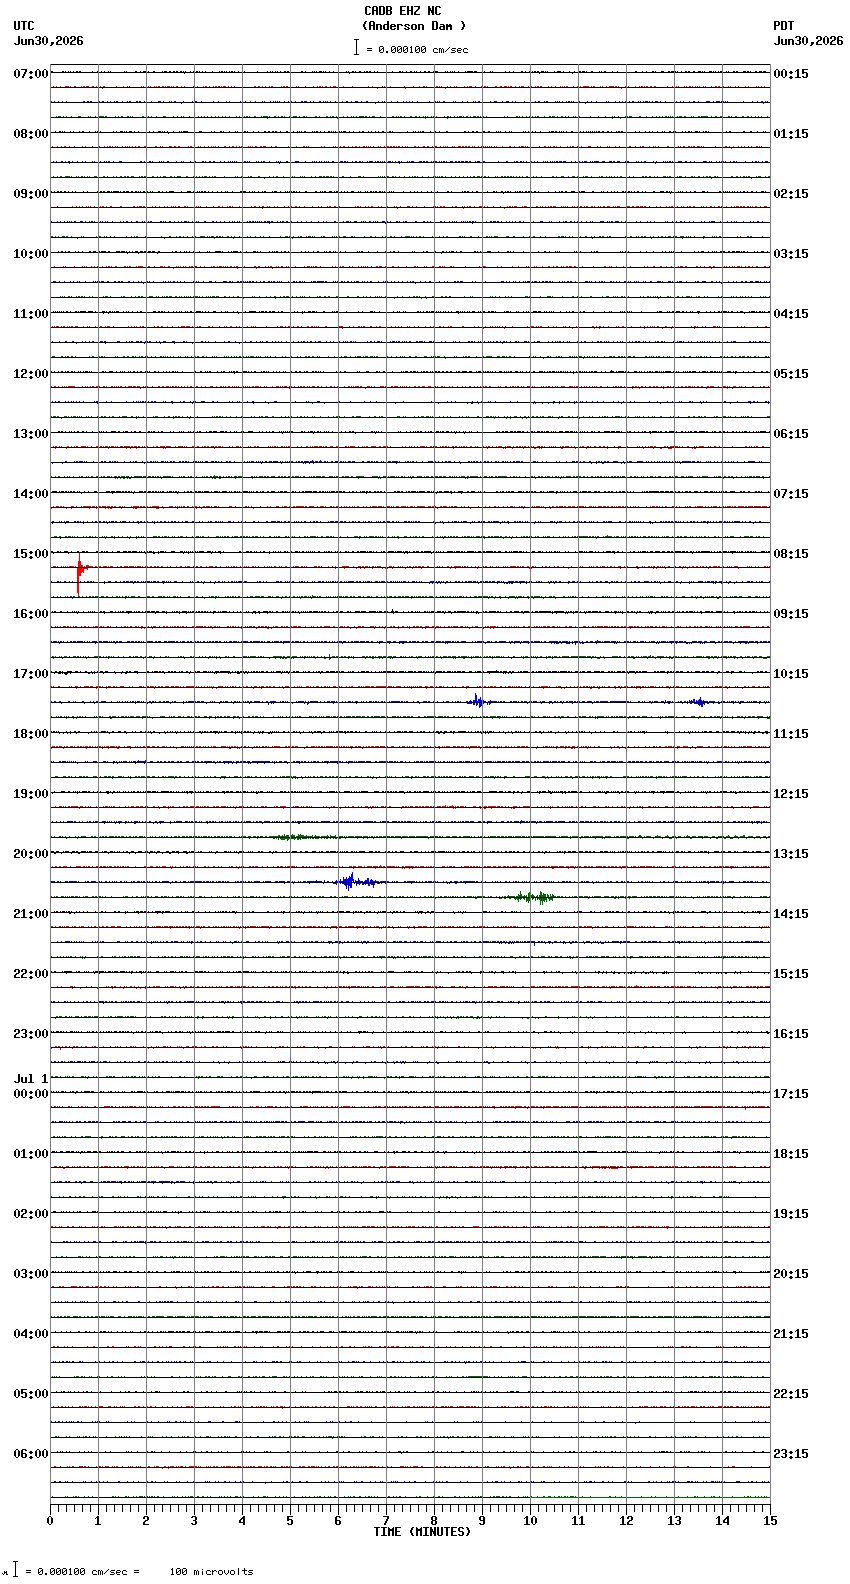
Task: Click the 17:00 UTC row label
Action: click(x=31, y=674)
